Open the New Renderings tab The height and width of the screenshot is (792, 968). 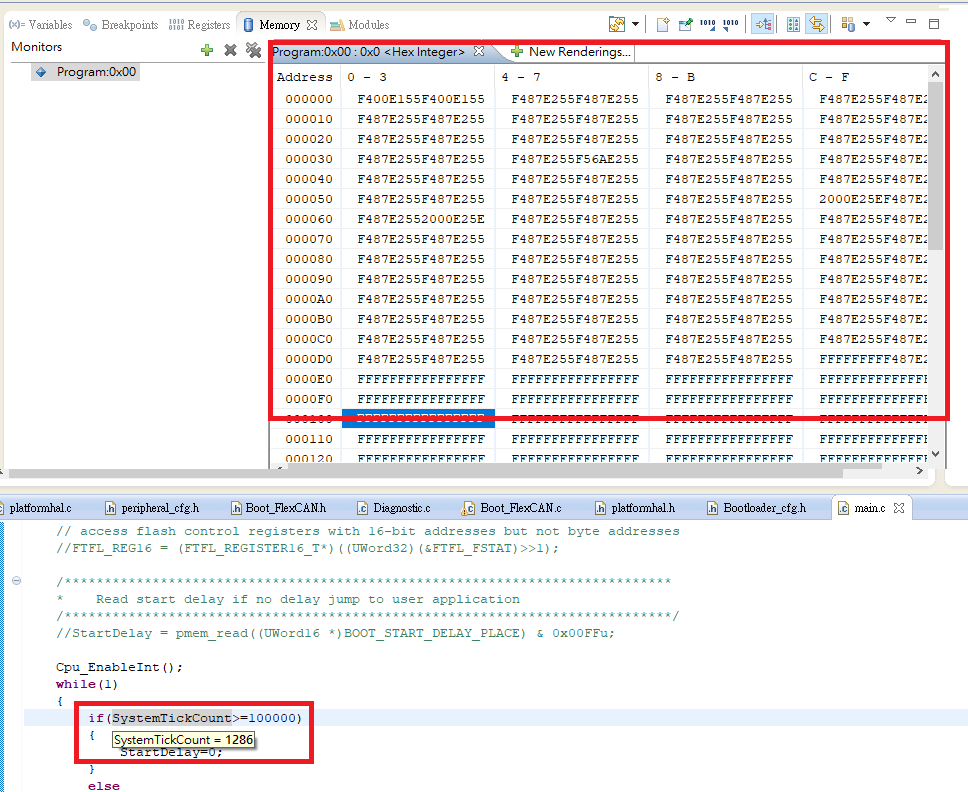571,52
